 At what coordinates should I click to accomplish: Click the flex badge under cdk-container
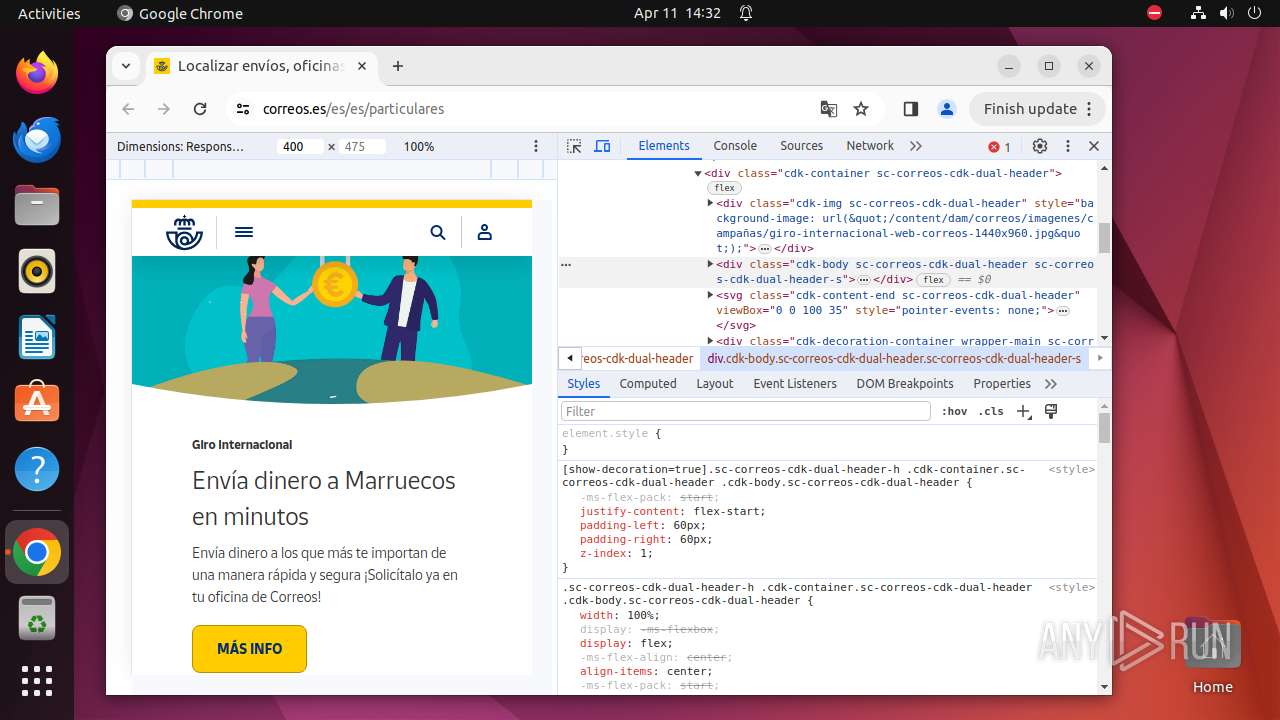point(724,188)
